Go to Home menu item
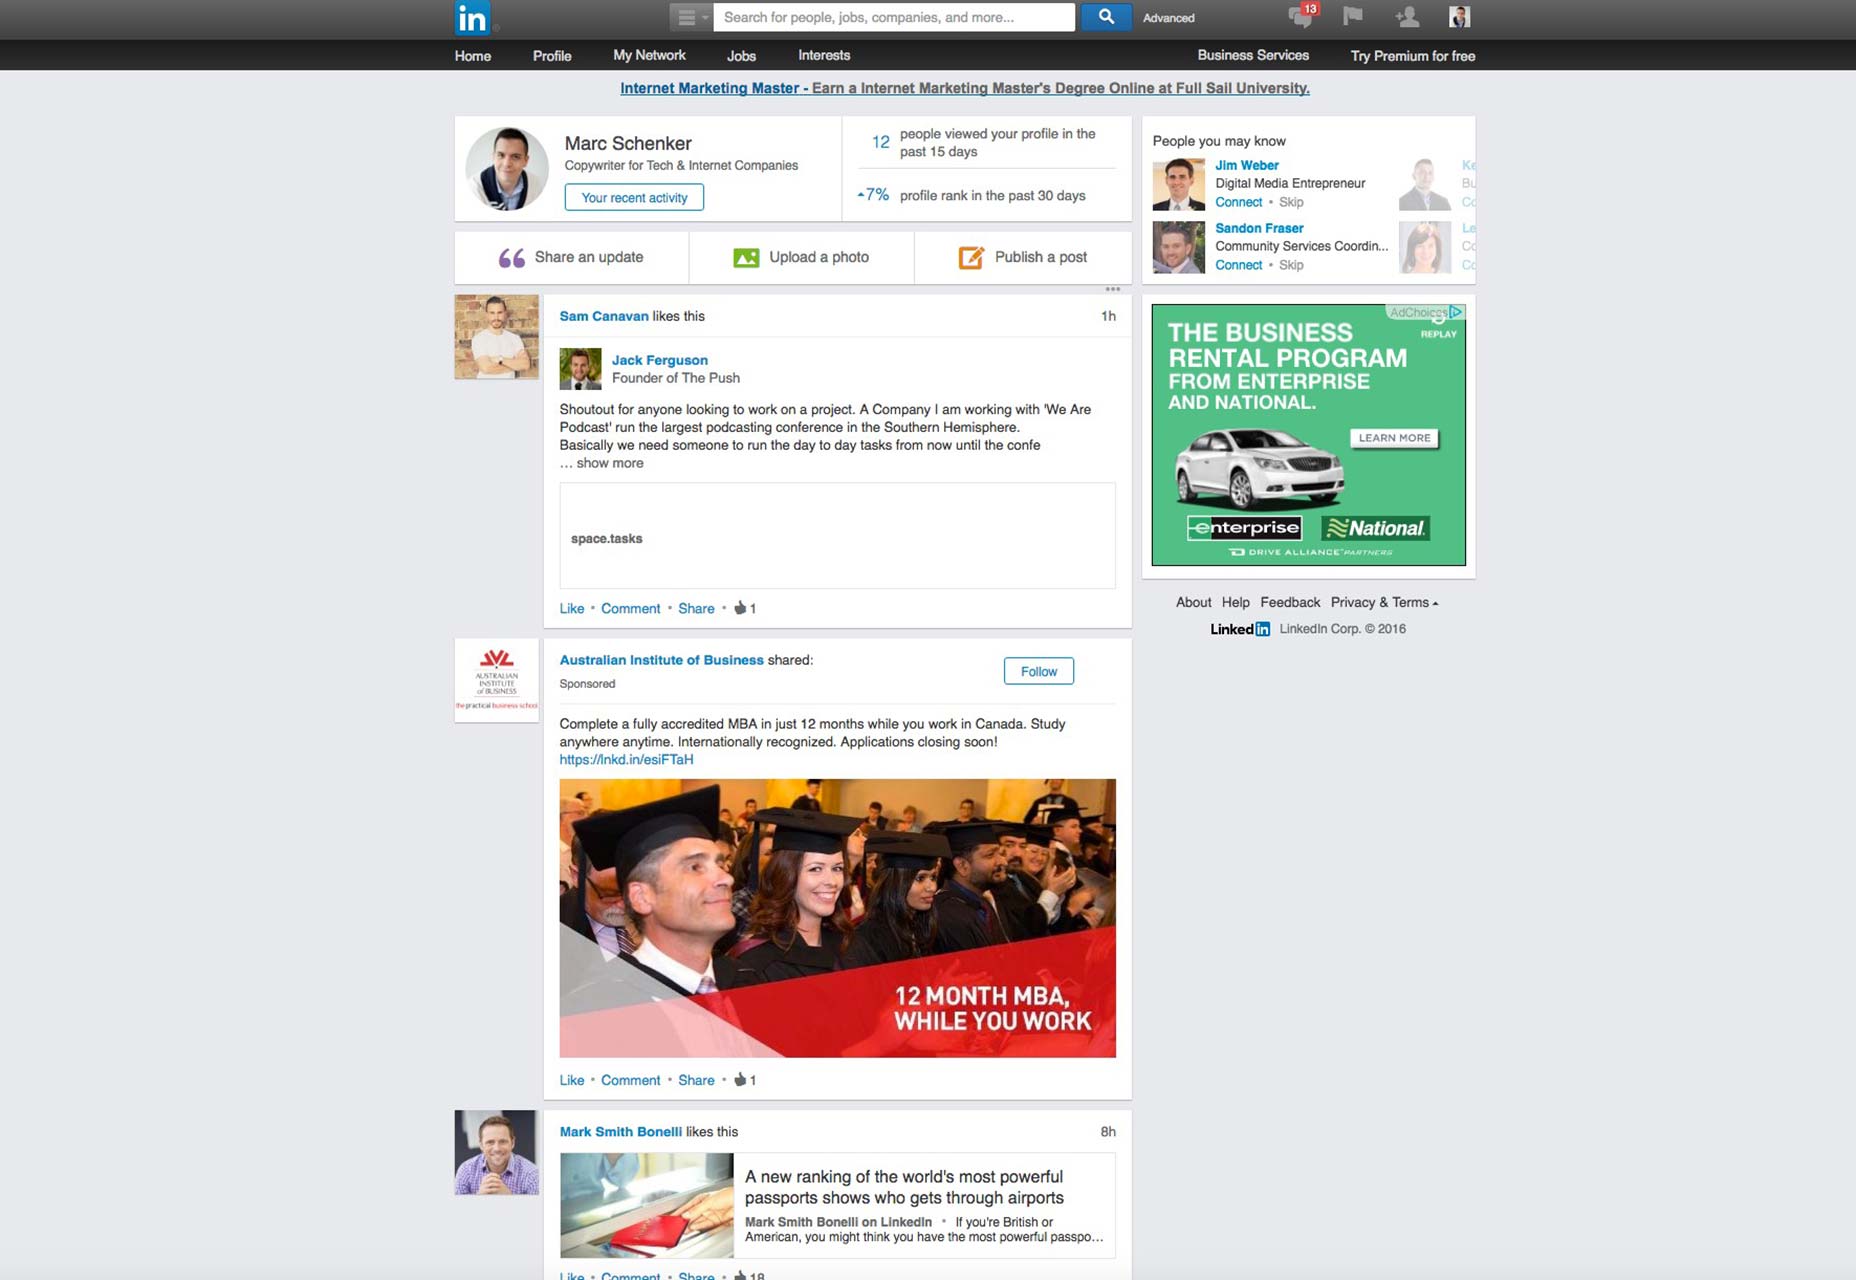This screenshot has width=1856, height=1280. 472,56
